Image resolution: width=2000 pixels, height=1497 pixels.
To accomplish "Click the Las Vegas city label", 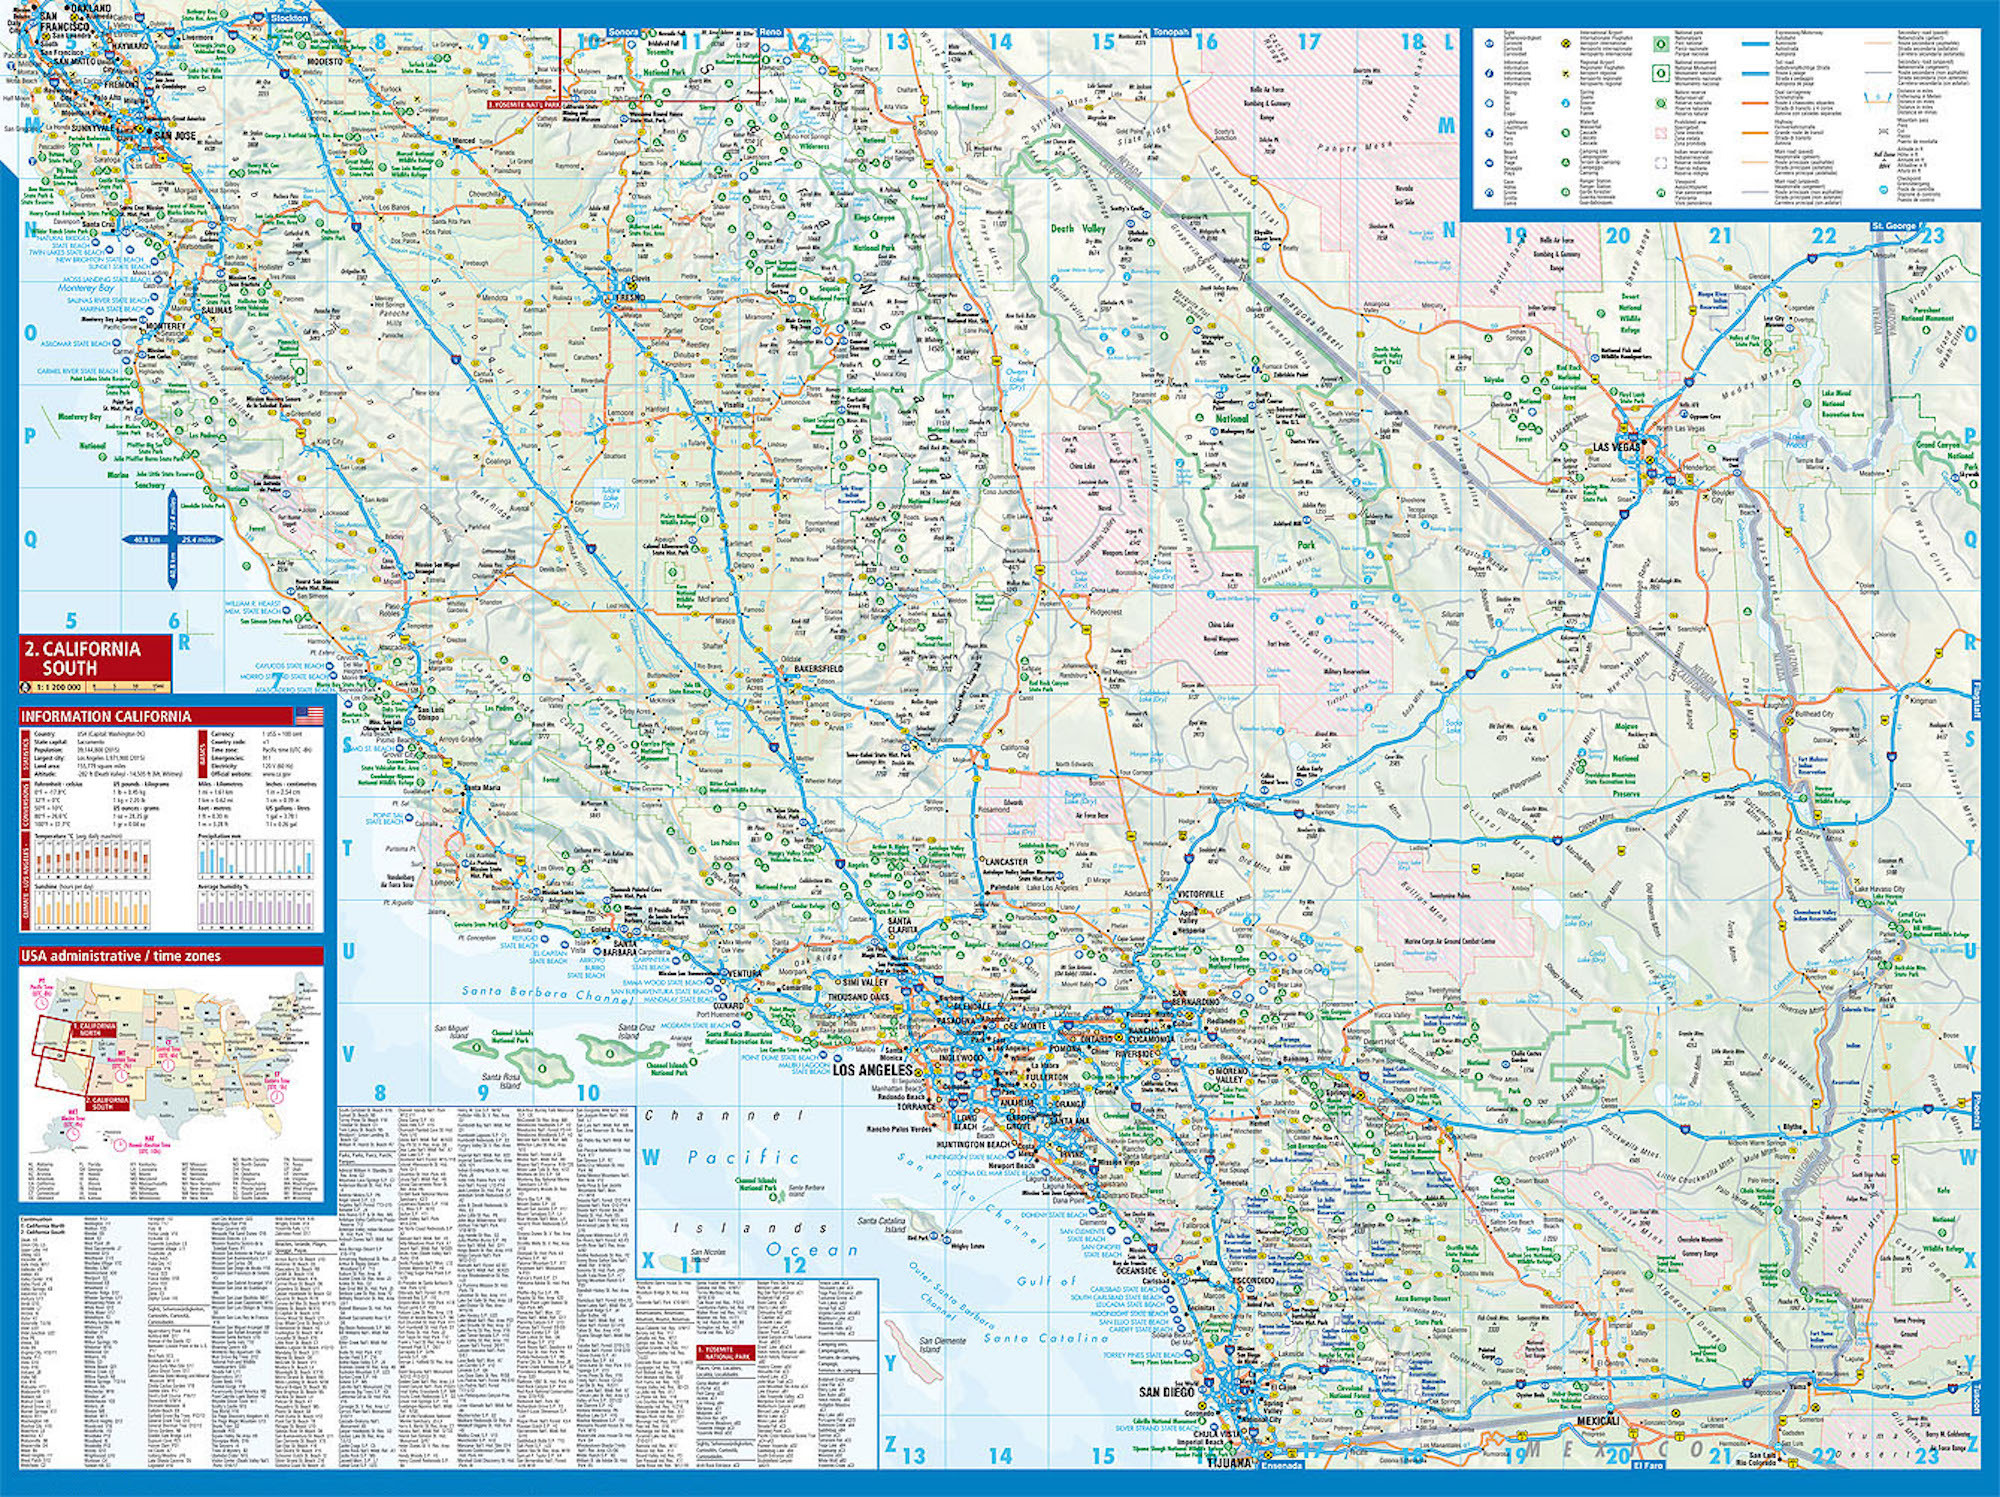I will [x=1616, y=447].
